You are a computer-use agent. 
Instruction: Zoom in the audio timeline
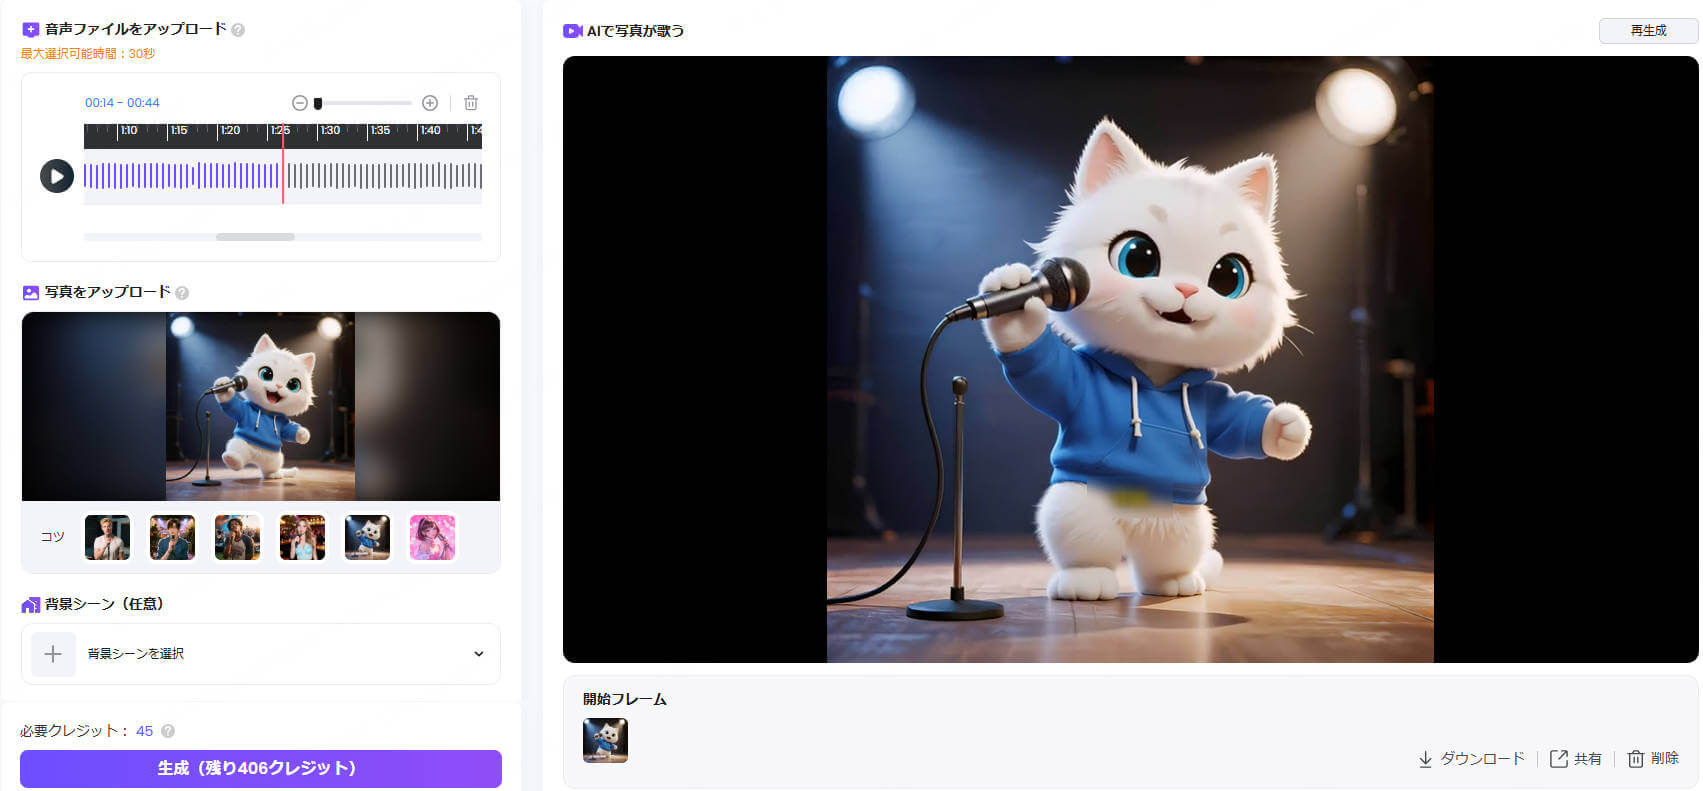point(430,103)
